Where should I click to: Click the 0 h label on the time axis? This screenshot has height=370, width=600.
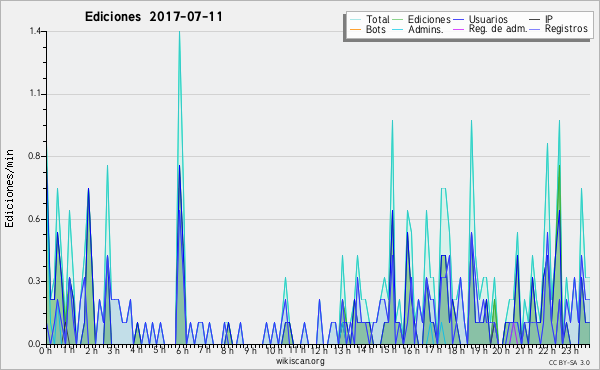45,350
